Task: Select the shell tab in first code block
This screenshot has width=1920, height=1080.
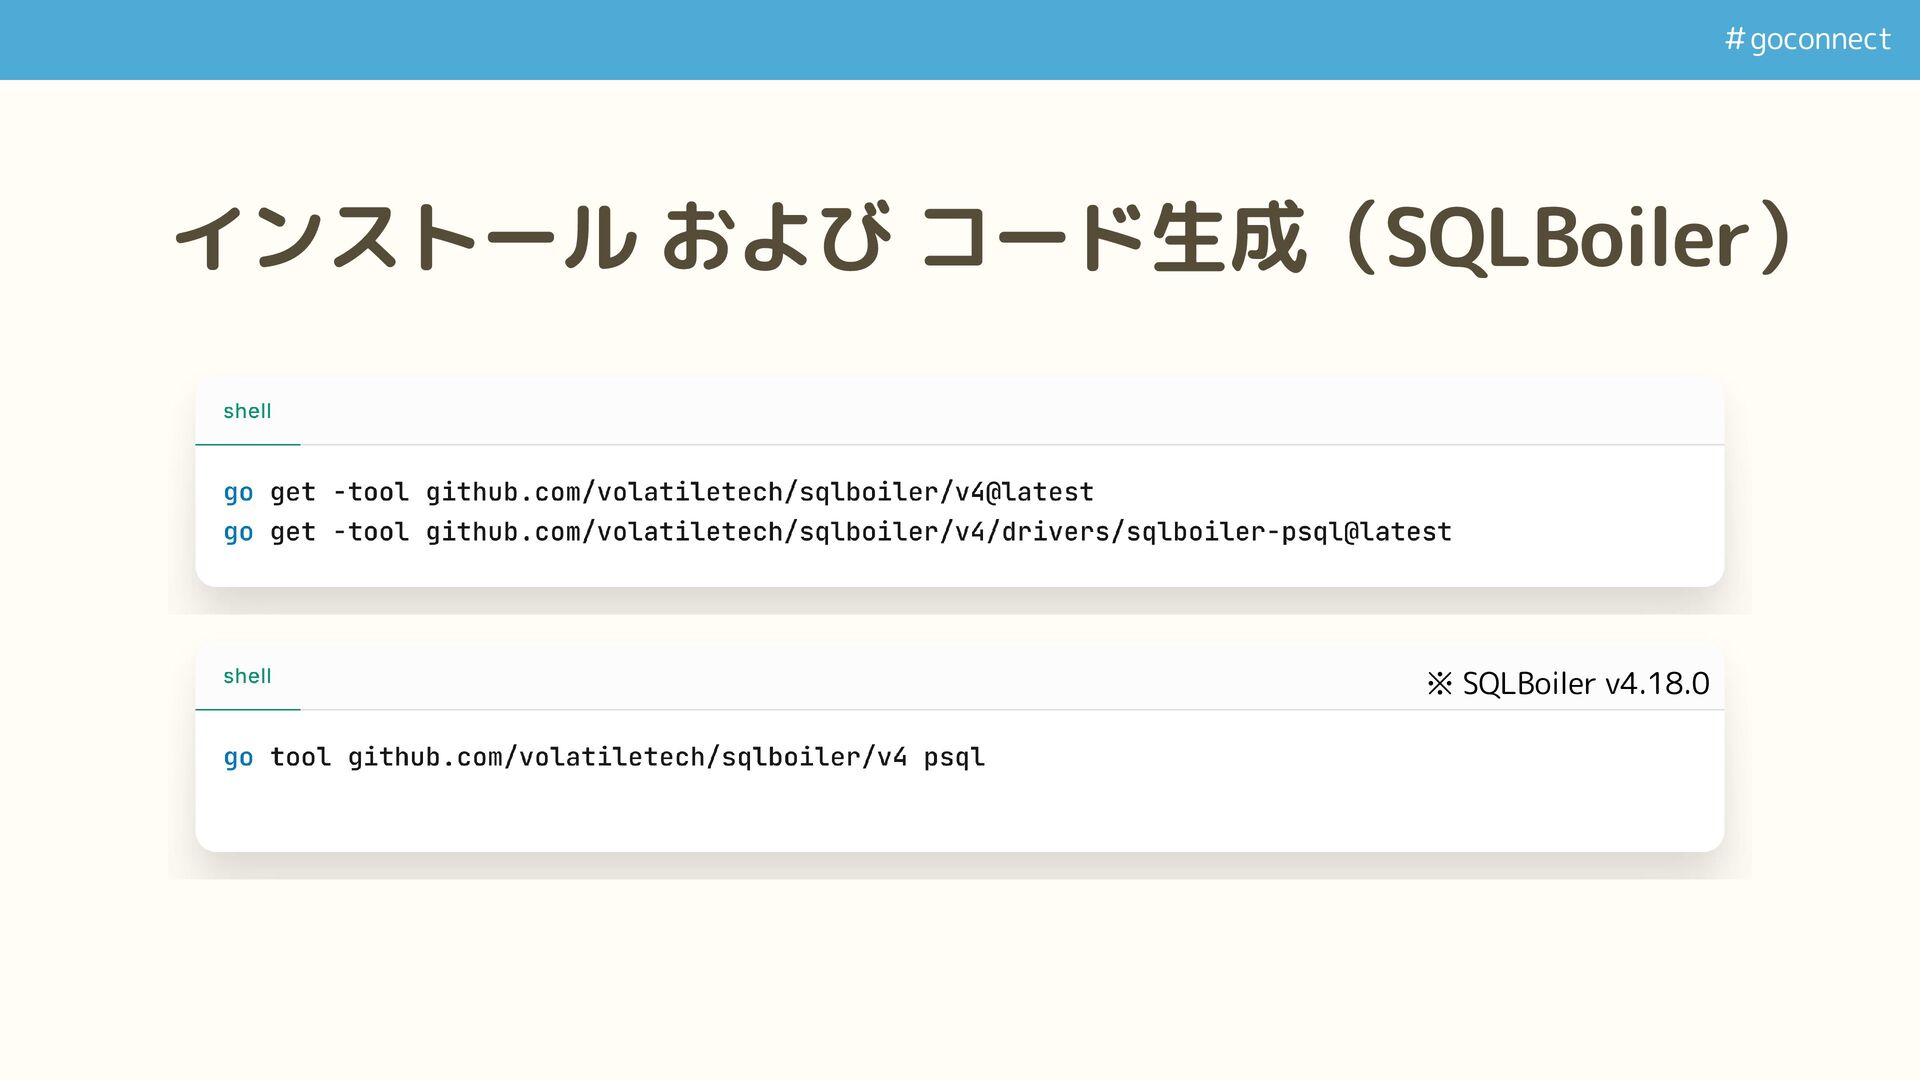Action: [x=247, y=411]
